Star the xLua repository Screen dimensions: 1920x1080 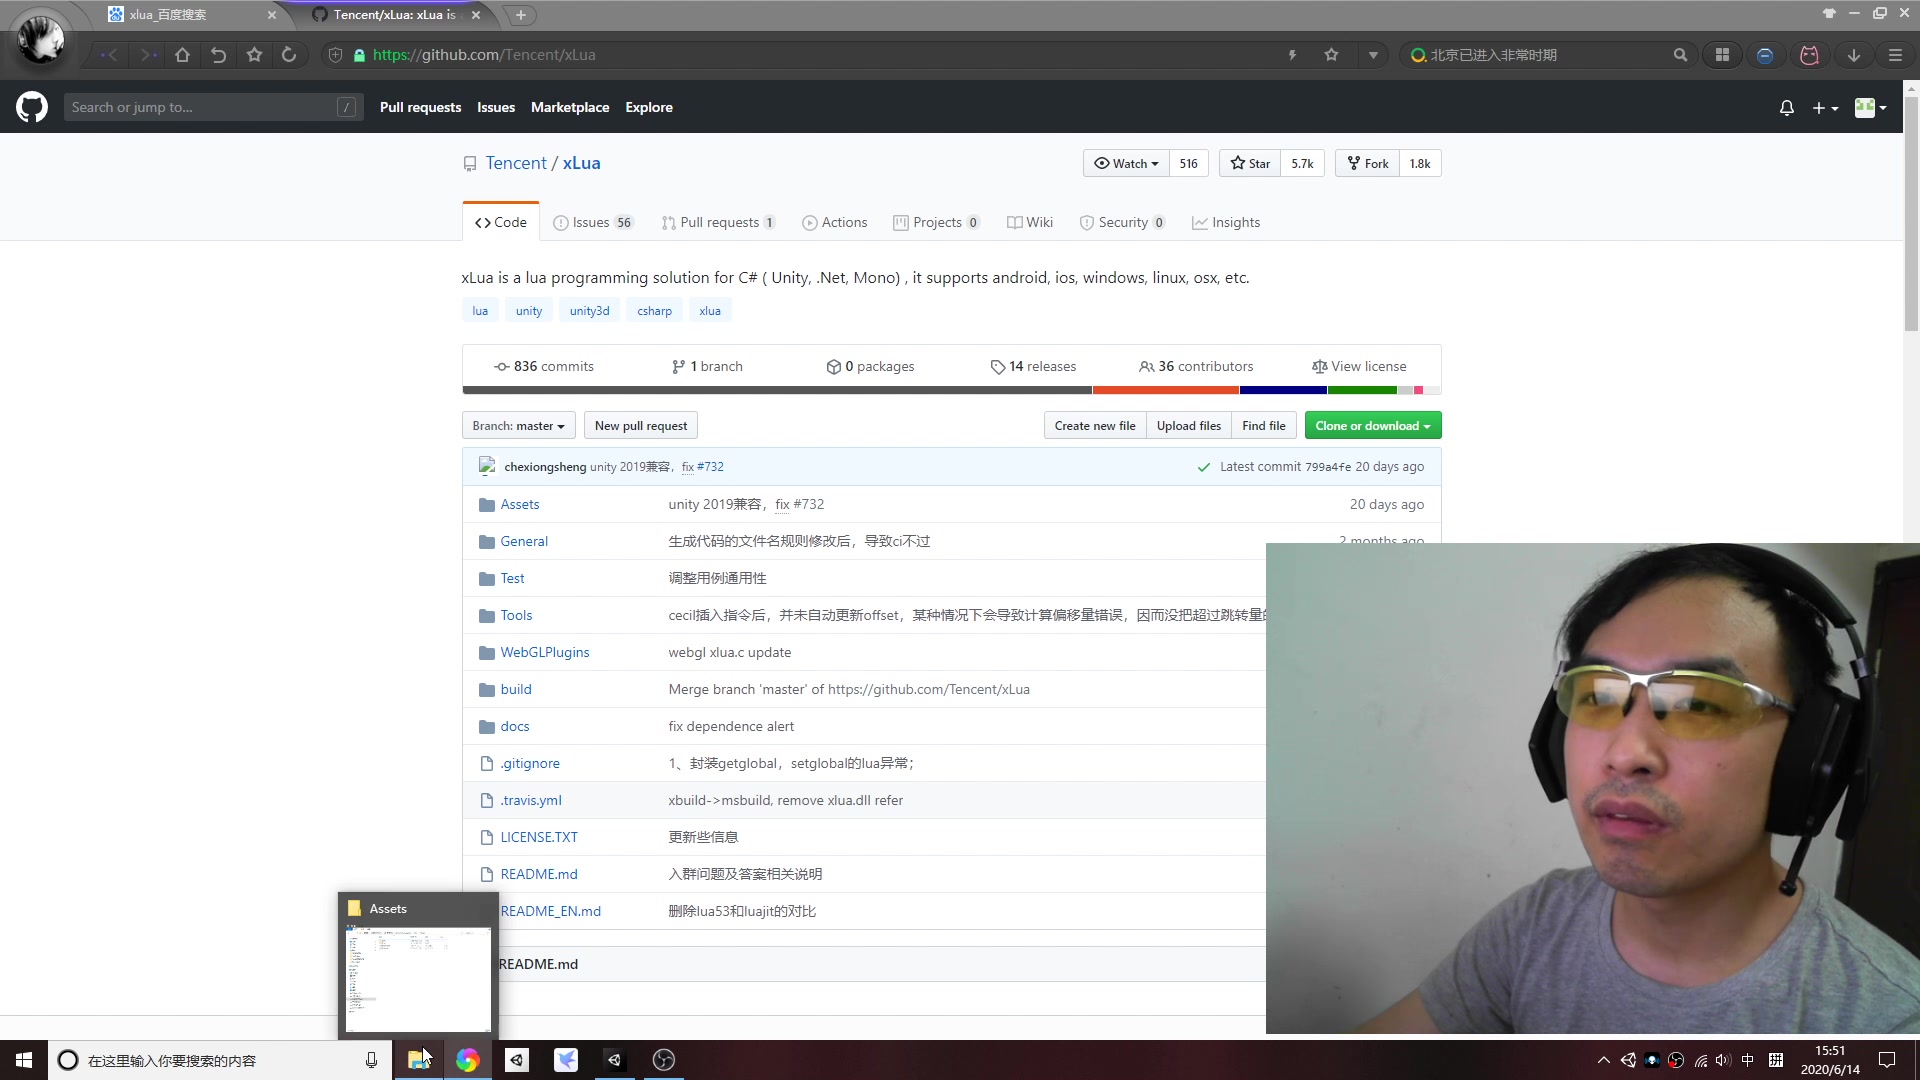coord(1249,163)
